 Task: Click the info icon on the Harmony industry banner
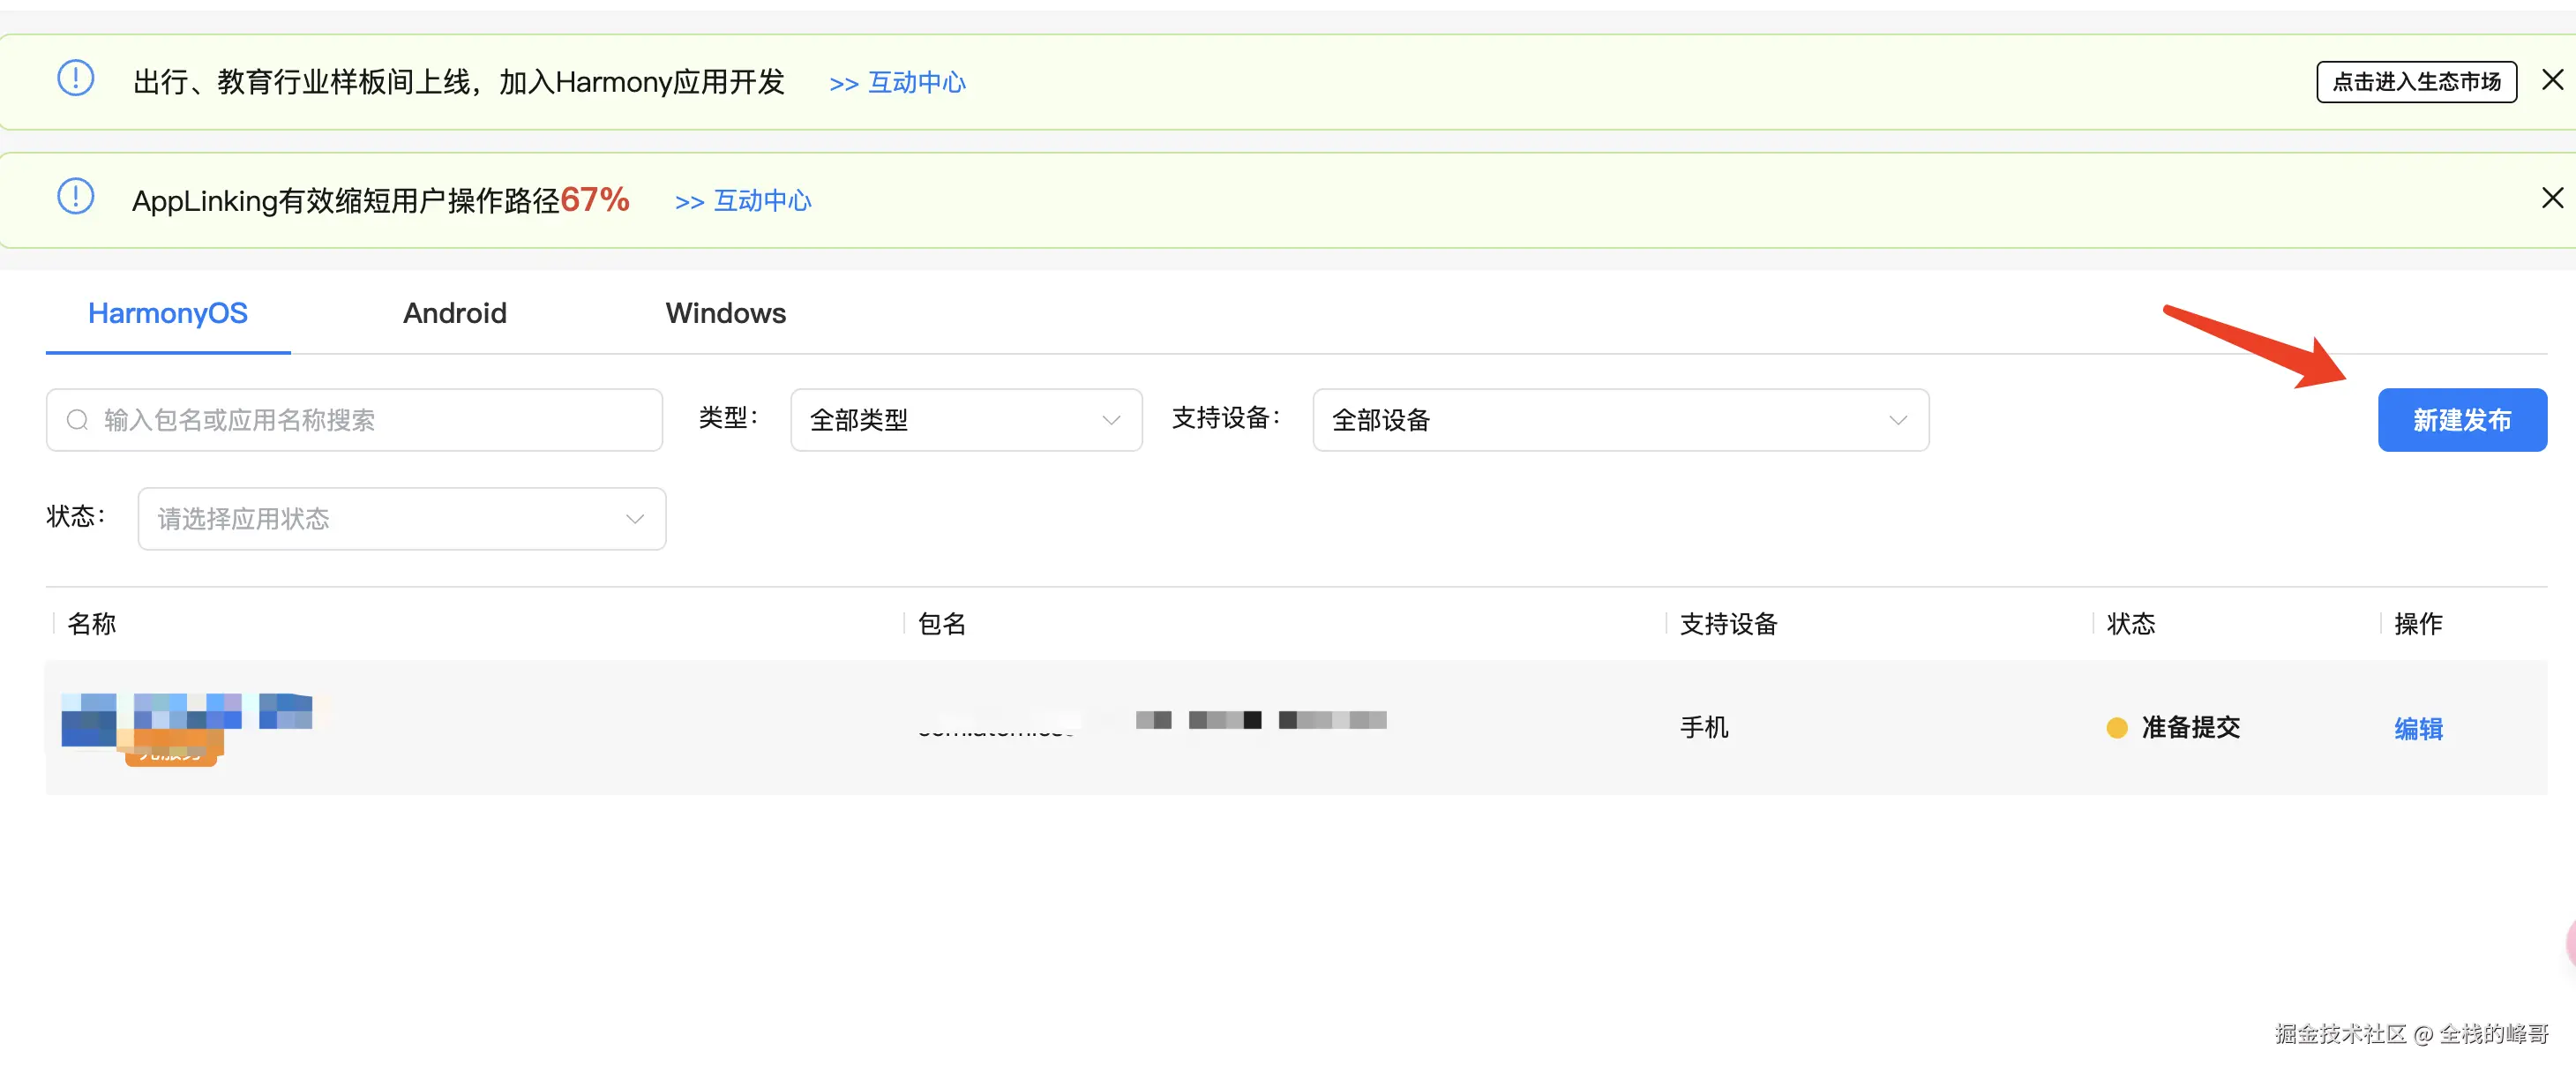click(x=75, y=78)
